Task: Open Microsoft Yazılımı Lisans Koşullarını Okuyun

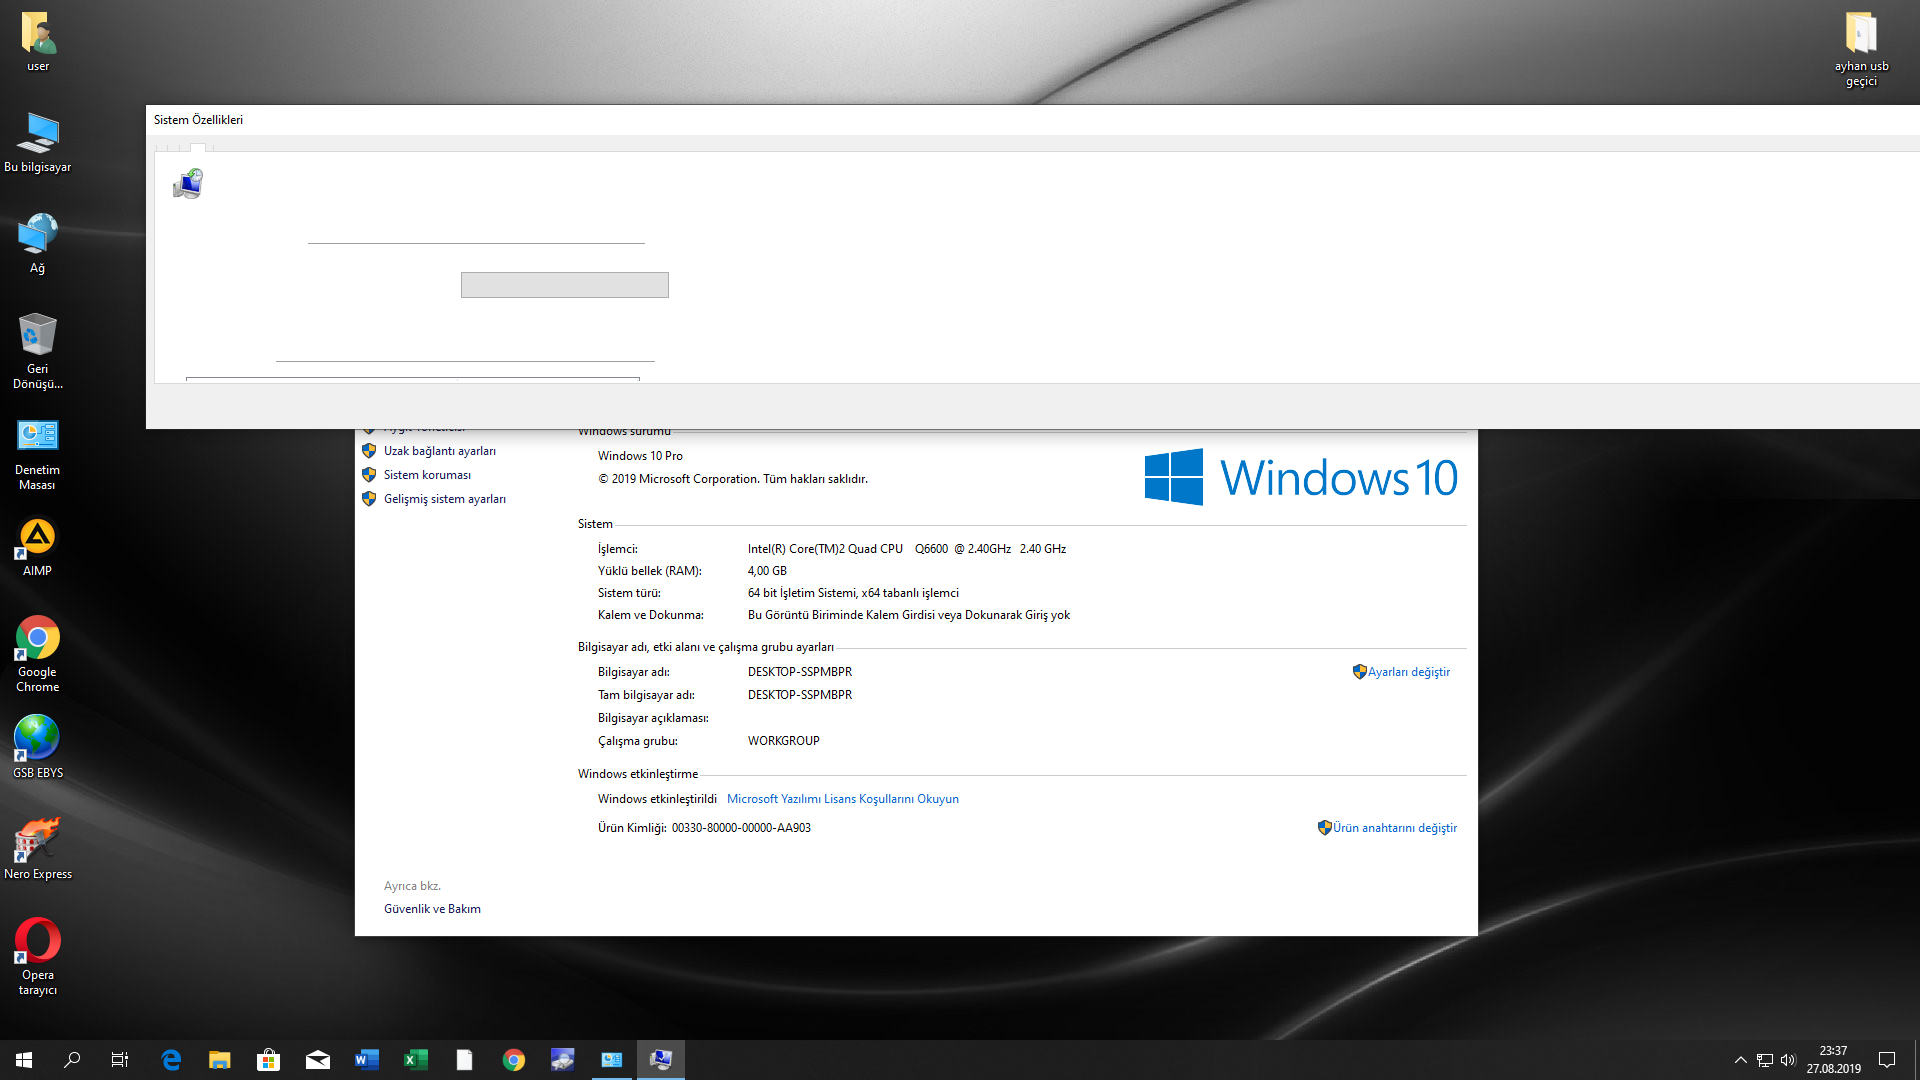Action: point(842,799)
